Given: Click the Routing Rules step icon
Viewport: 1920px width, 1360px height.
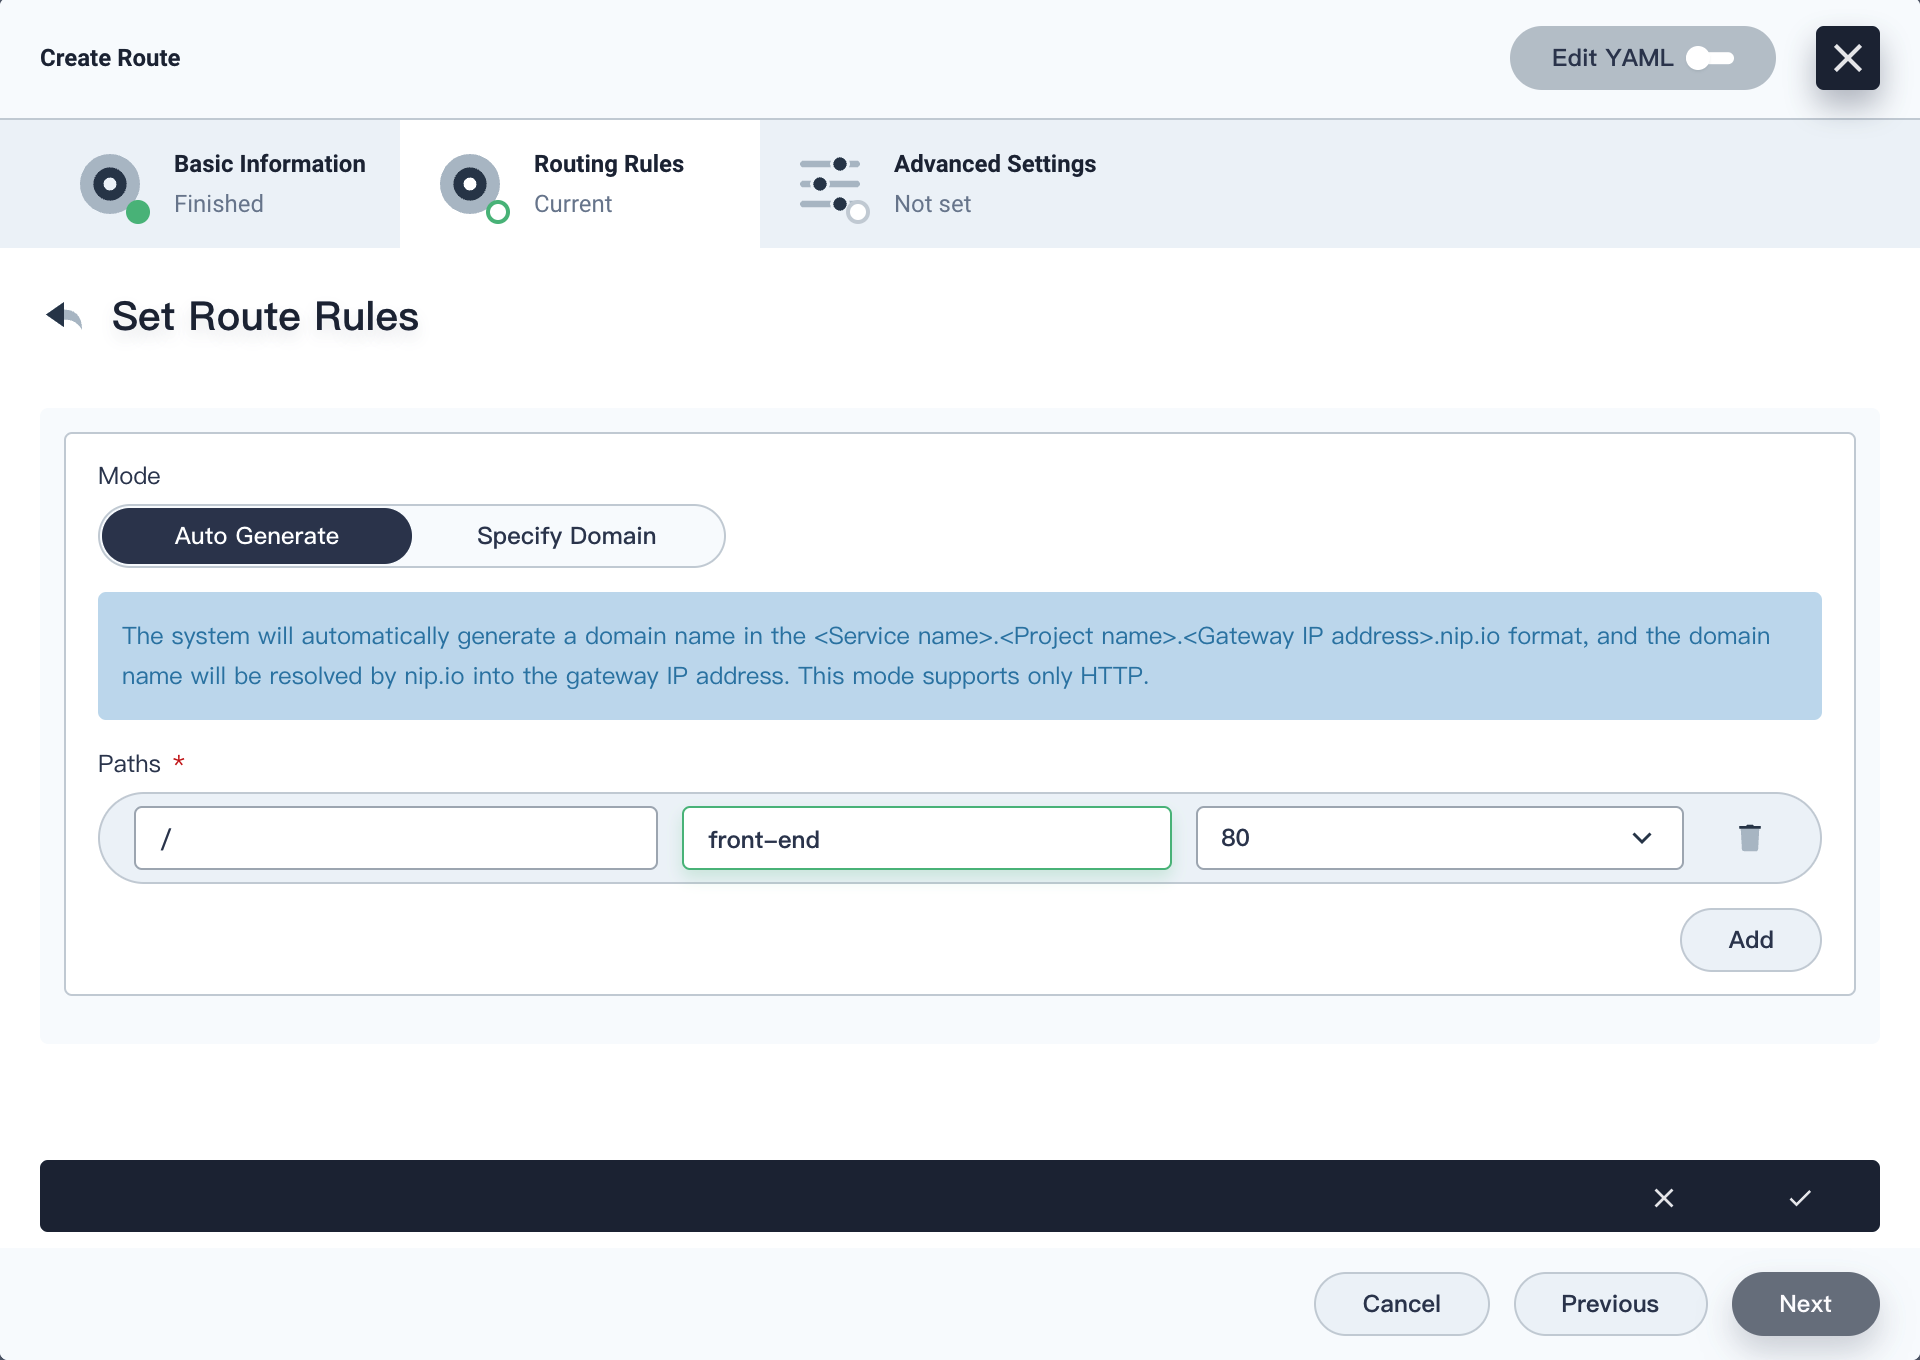Looking at the screenshot, I should pos(471,184).
